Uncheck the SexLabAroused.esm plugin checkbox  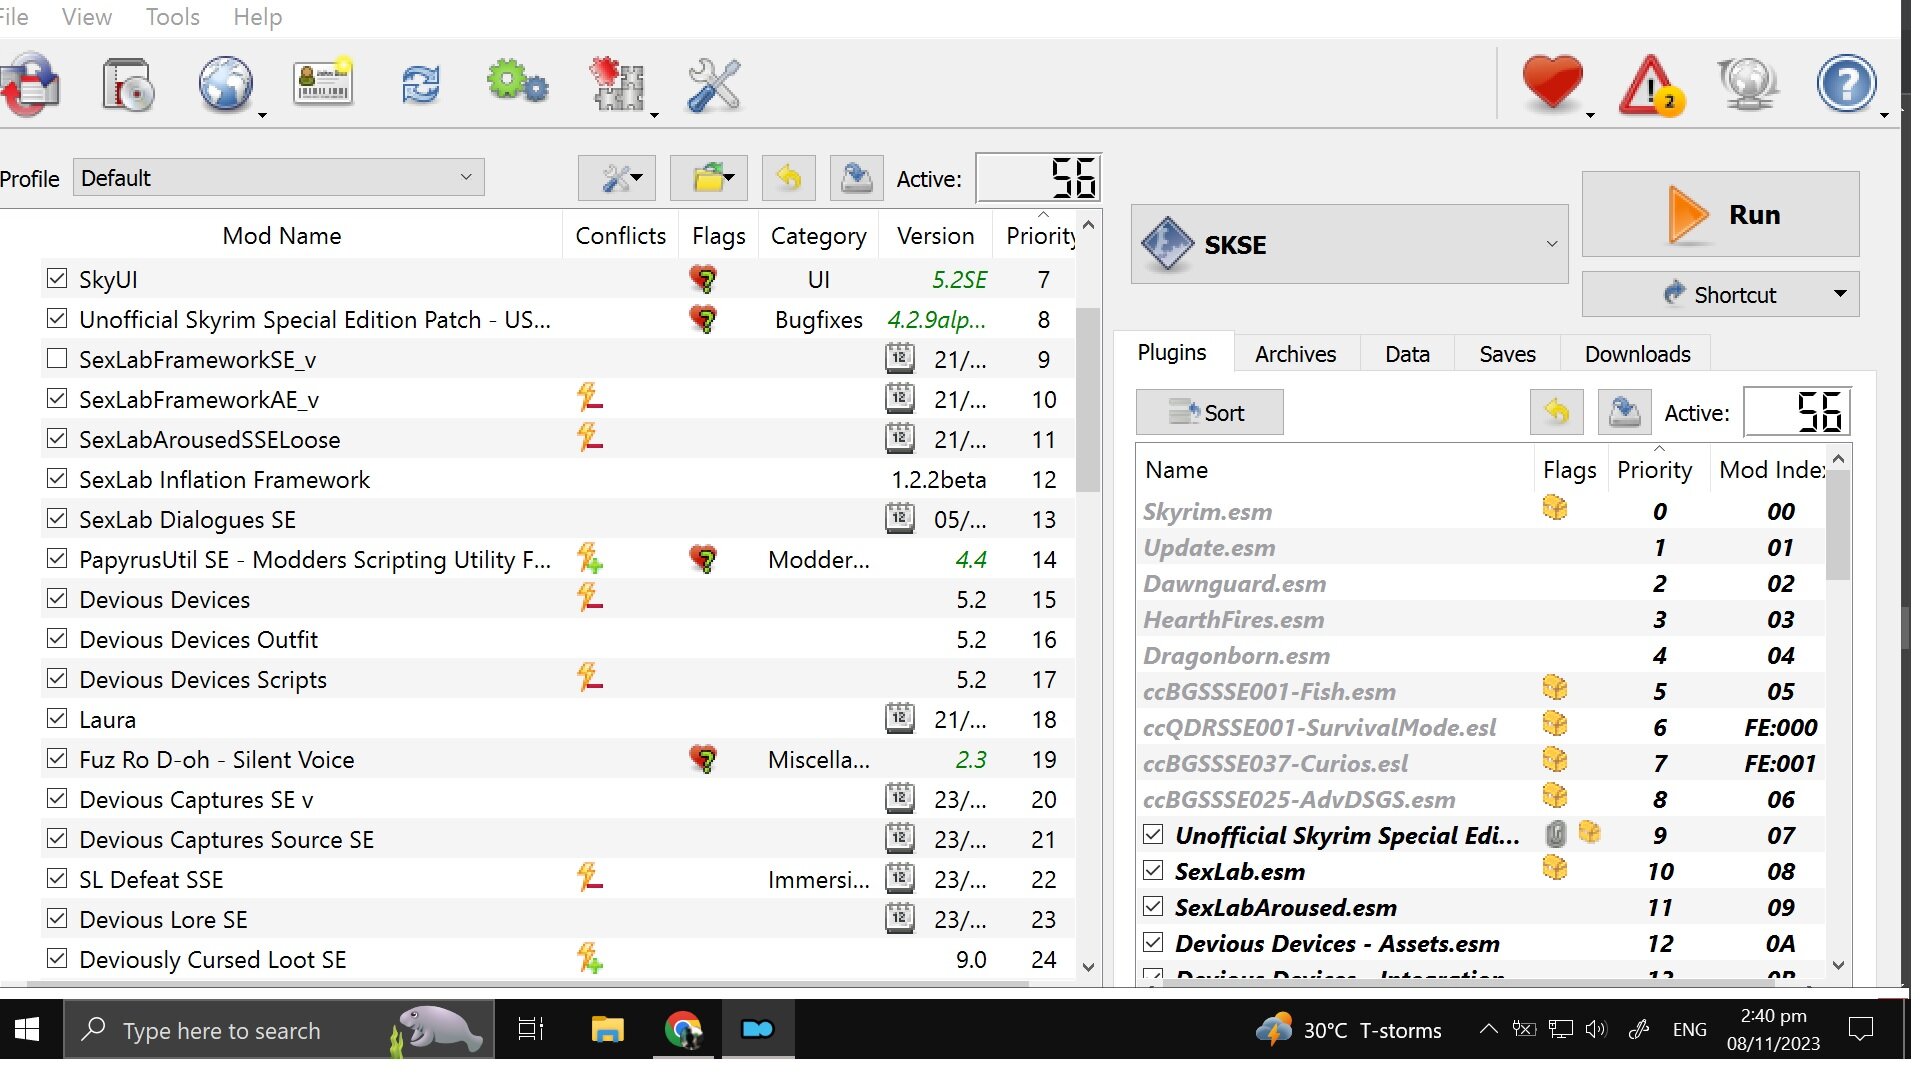pos(1153,906)
